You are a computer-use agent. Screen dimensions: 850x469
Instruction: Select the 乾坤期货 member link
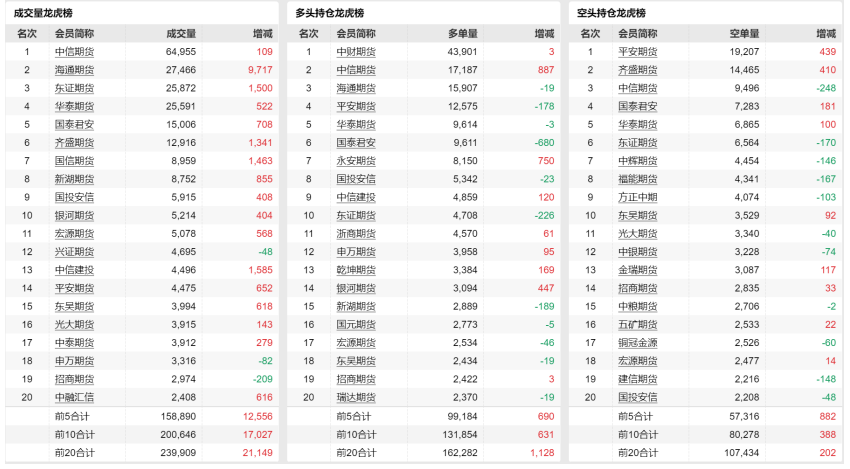point(356,270)
